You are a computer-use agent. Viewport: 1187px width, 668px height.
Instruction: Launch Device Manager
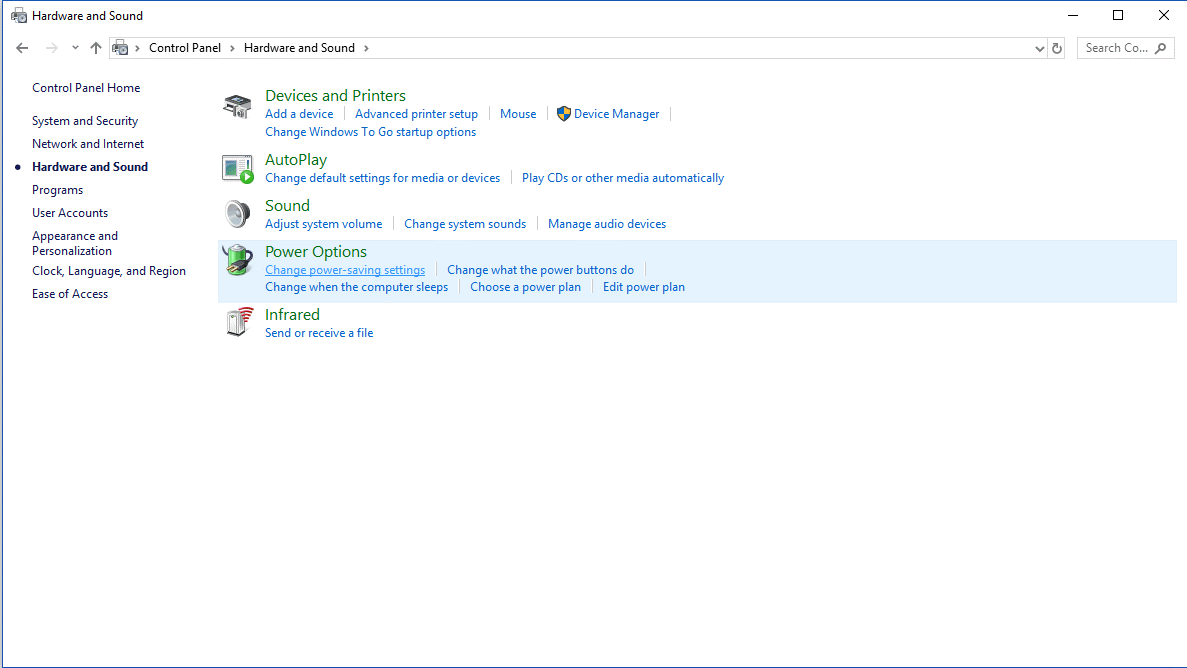pos(616,114)
